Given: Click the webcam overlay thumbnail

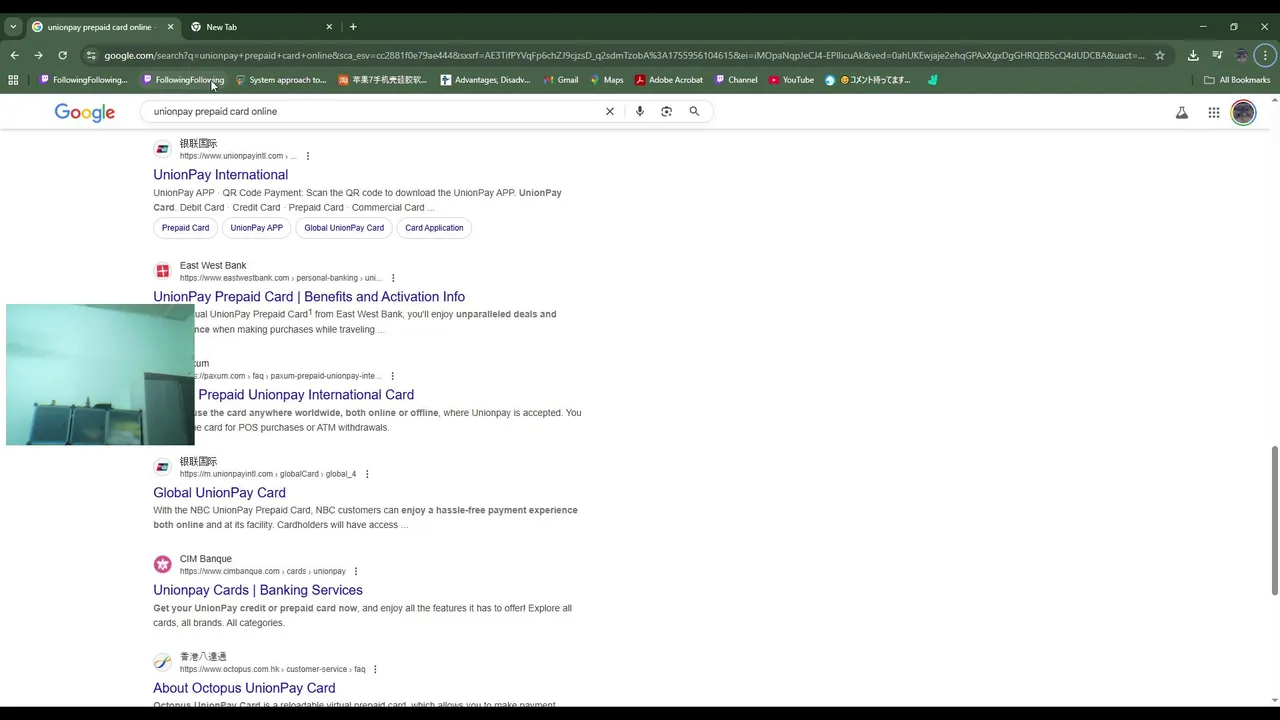Looking at the screenshot, I should (100, 375).
